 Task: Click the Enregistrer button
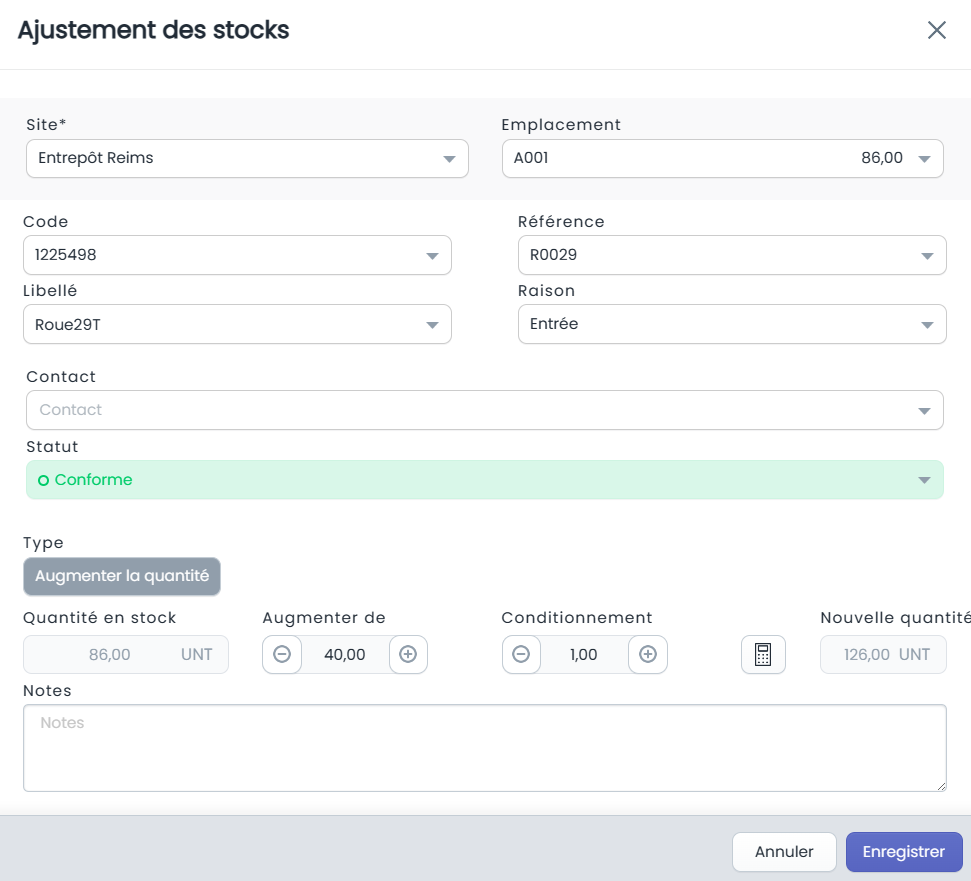[x=904, y=852]
